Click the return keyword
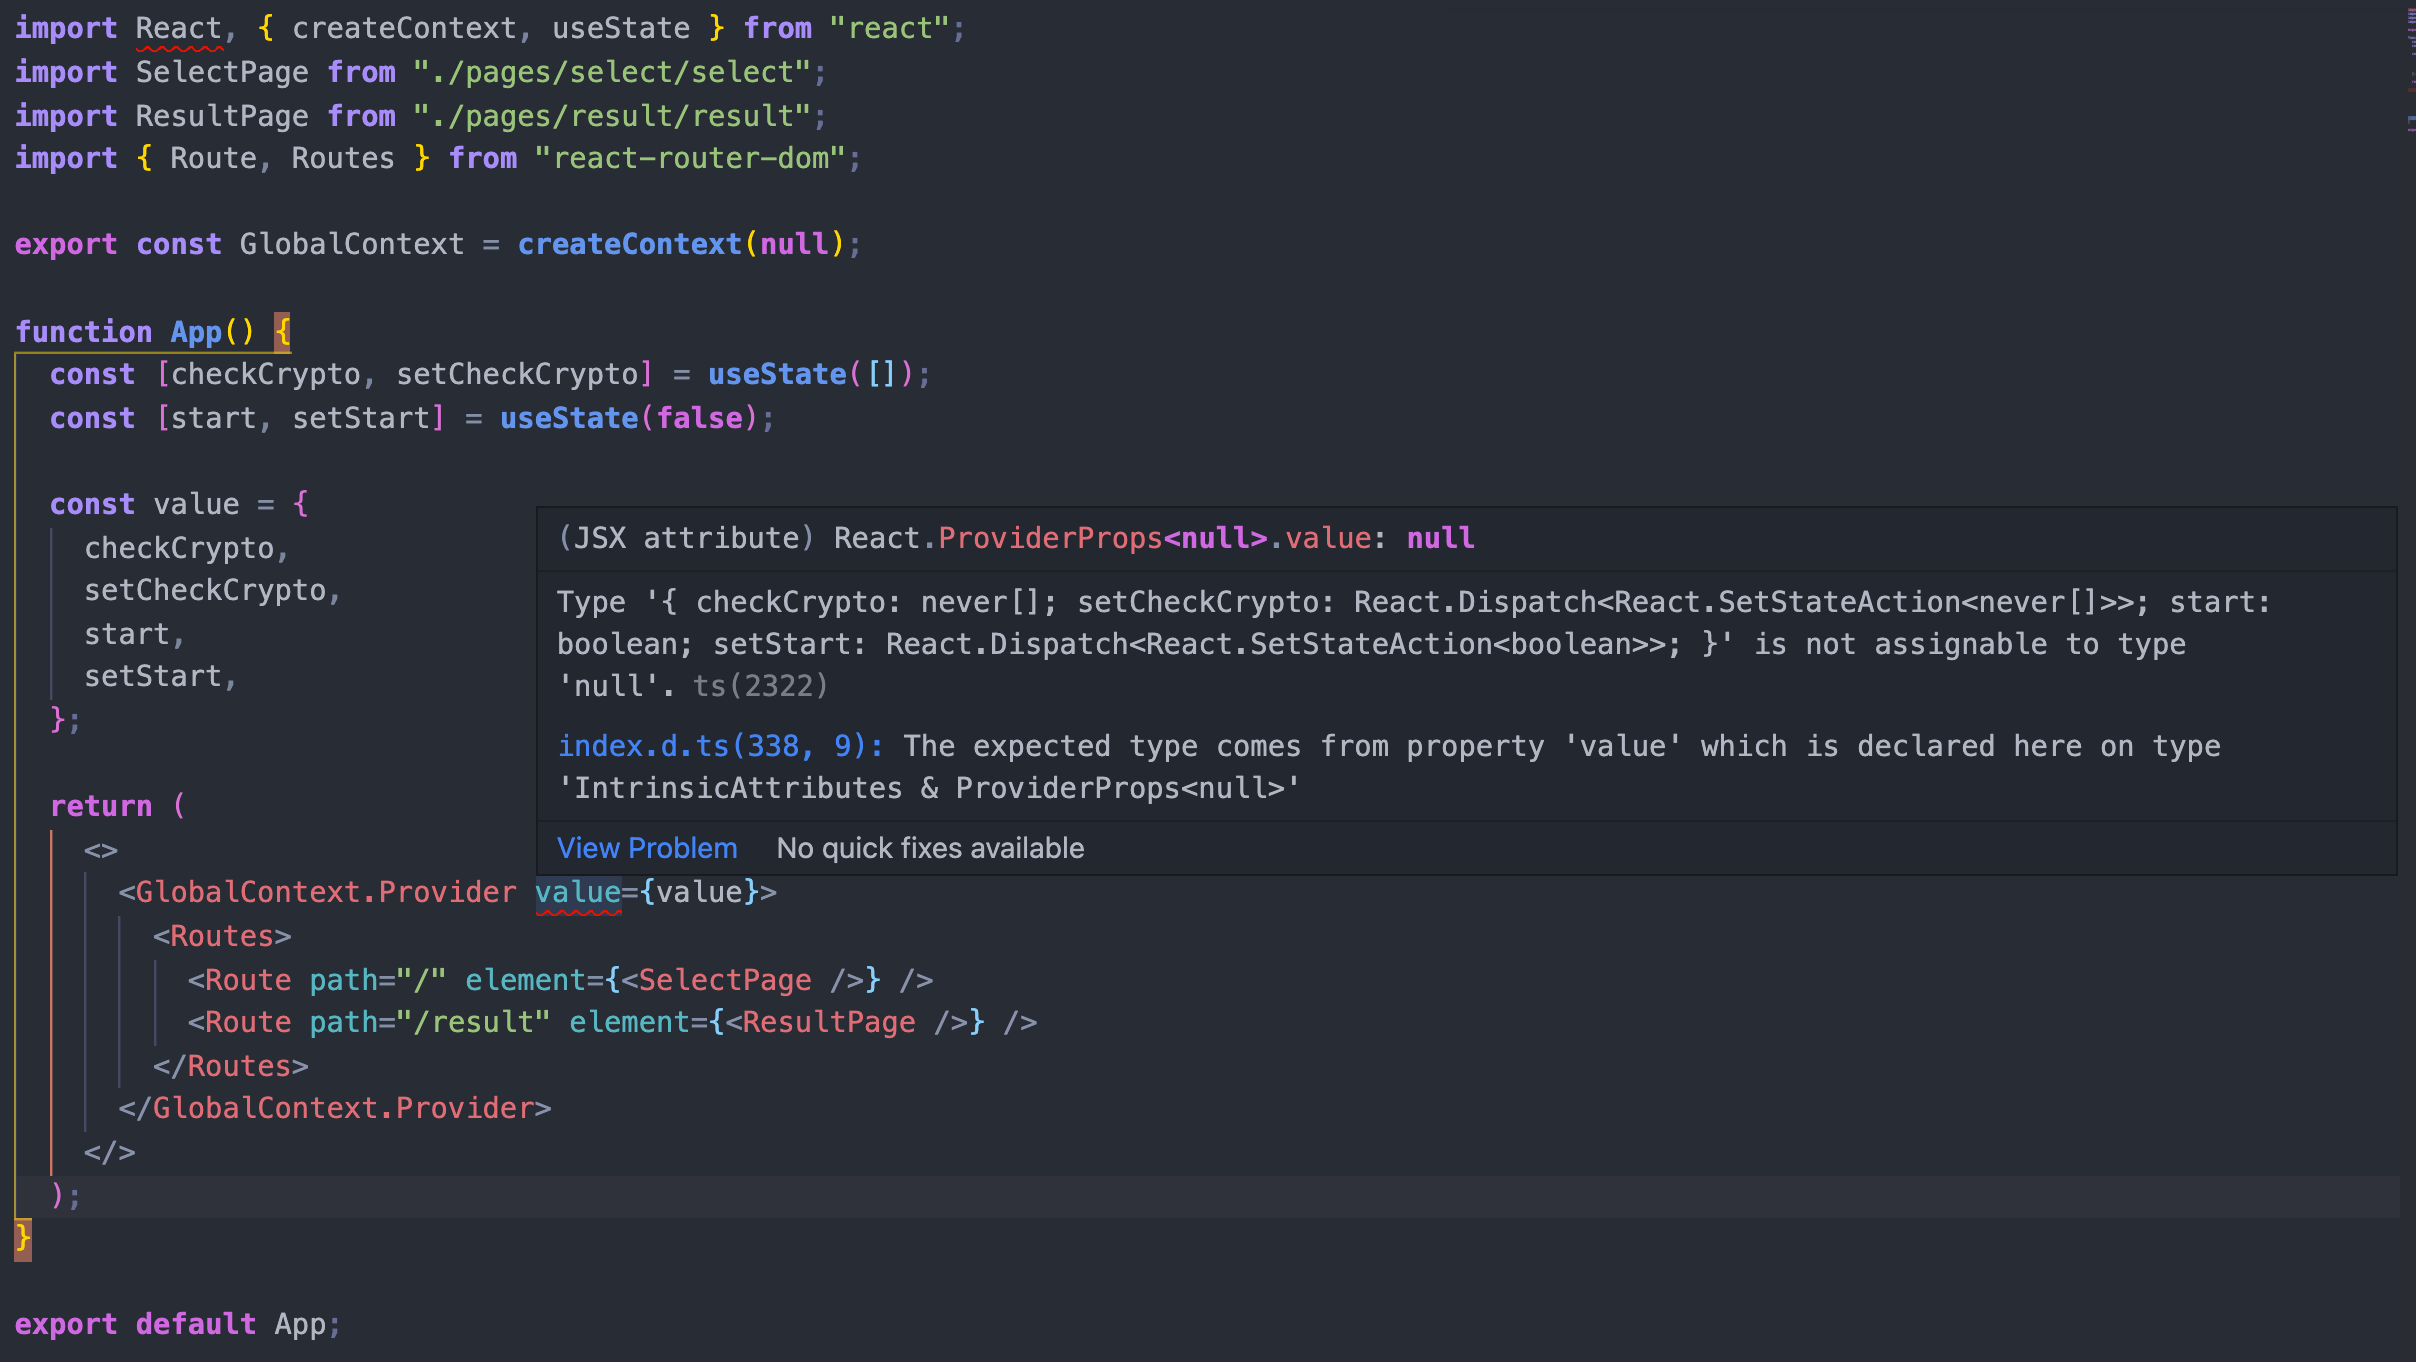Viewport: 2416px width, 1362px height. click(x=101, y=806)
